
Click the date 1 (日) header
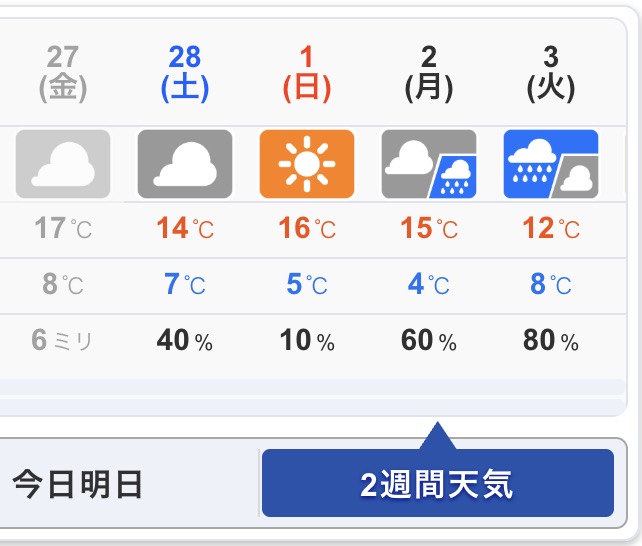[307, 73]
